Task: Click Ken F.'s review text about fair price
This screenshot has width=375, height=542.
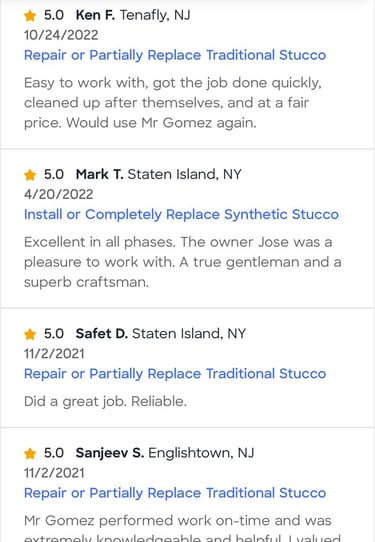Action: pos(173,103)
